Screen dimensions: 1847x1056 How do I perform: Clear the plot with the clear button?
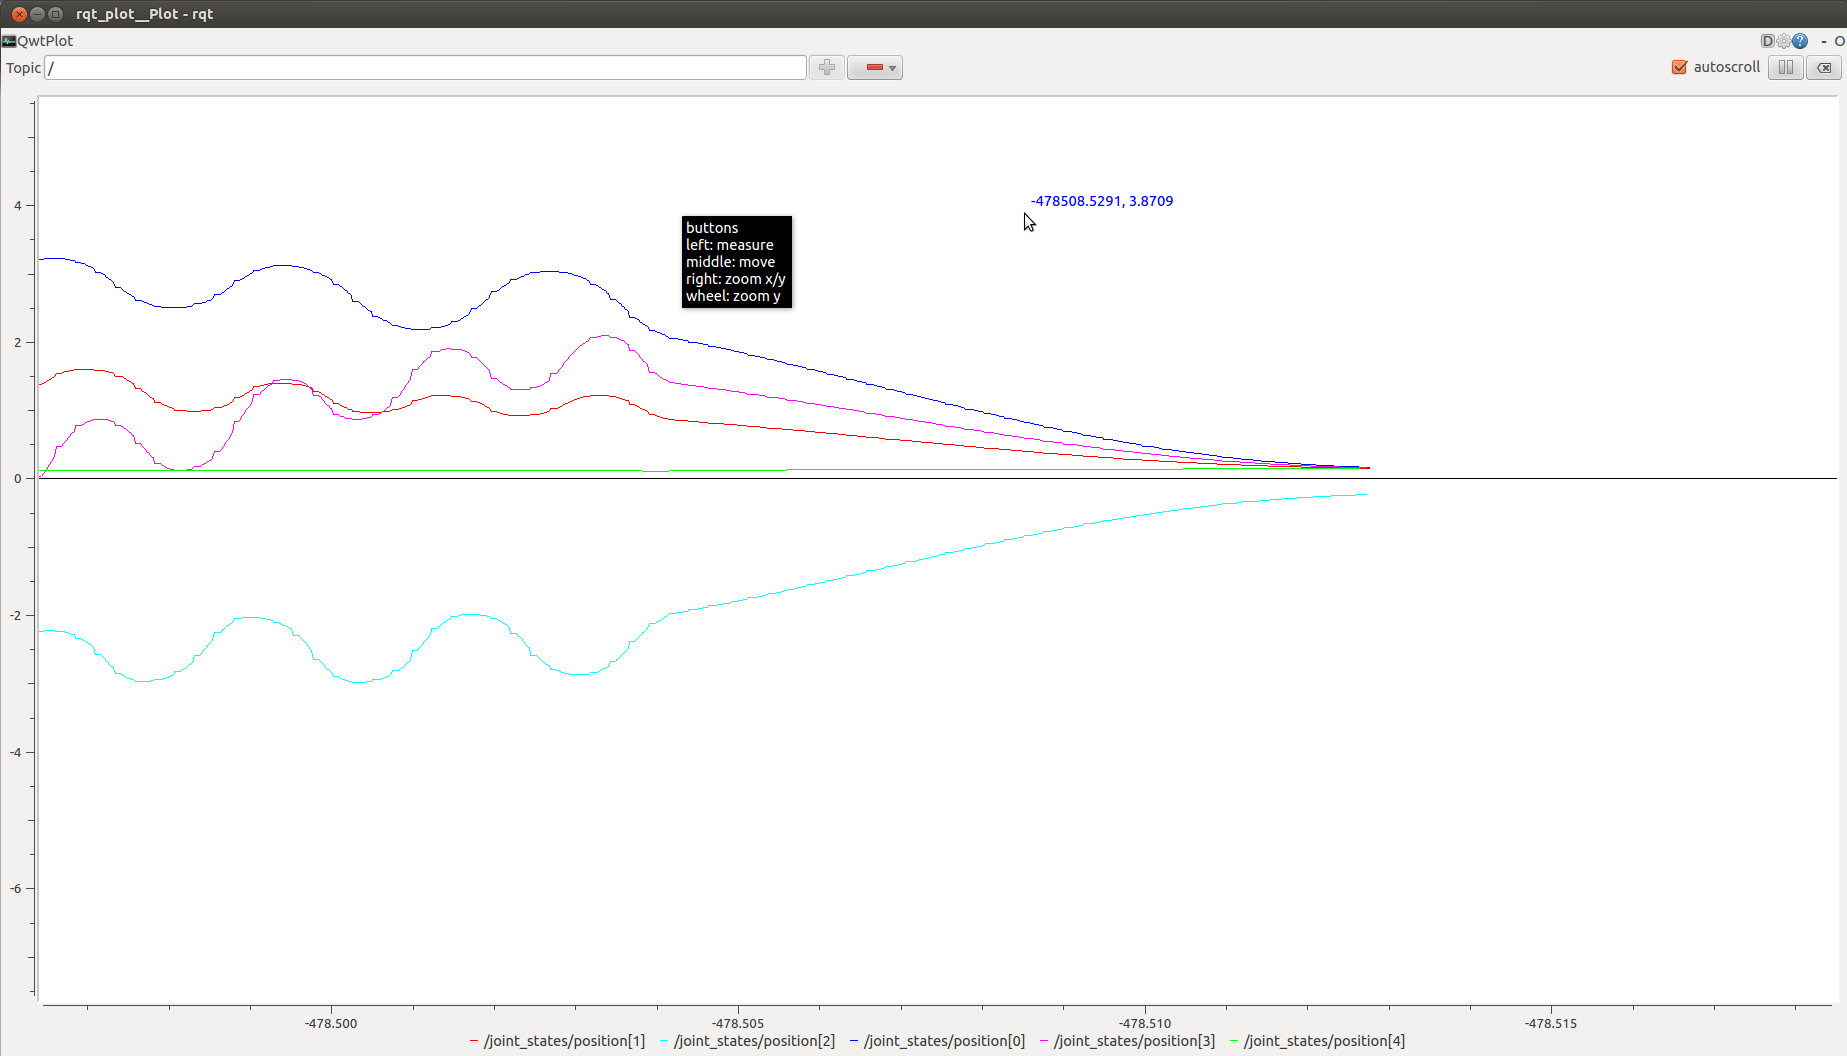coord(1824,67)
